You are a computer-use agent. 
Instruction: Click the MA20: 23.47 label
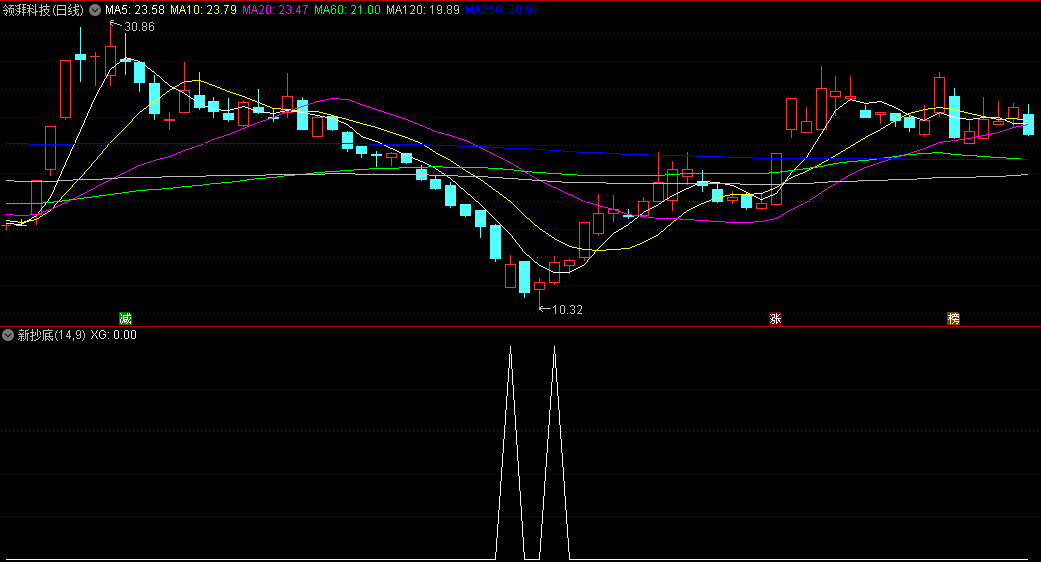tap(275, 10)
